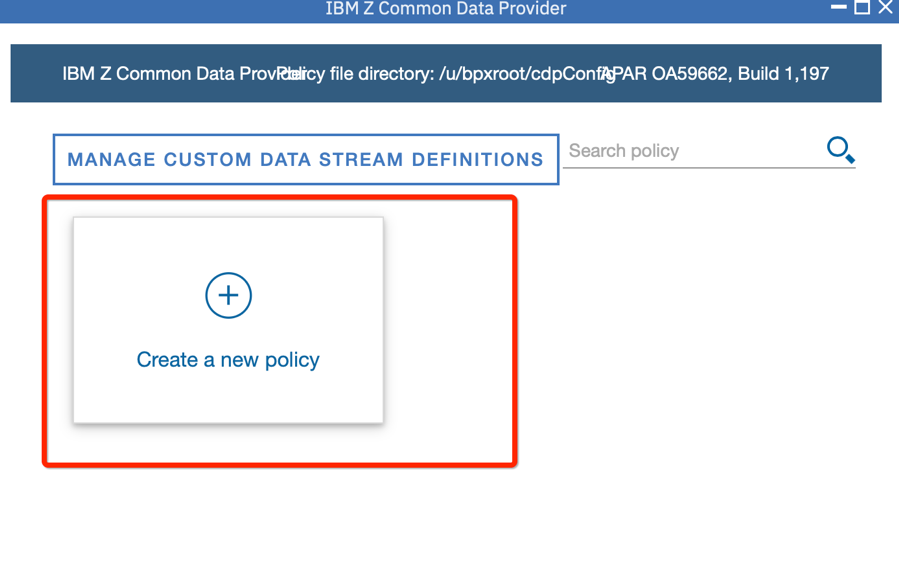The height and width of the screenshot is (564, 899).
Task: Click the word 'MANAGE' on the outlined button
Action: tap(111, 159)
